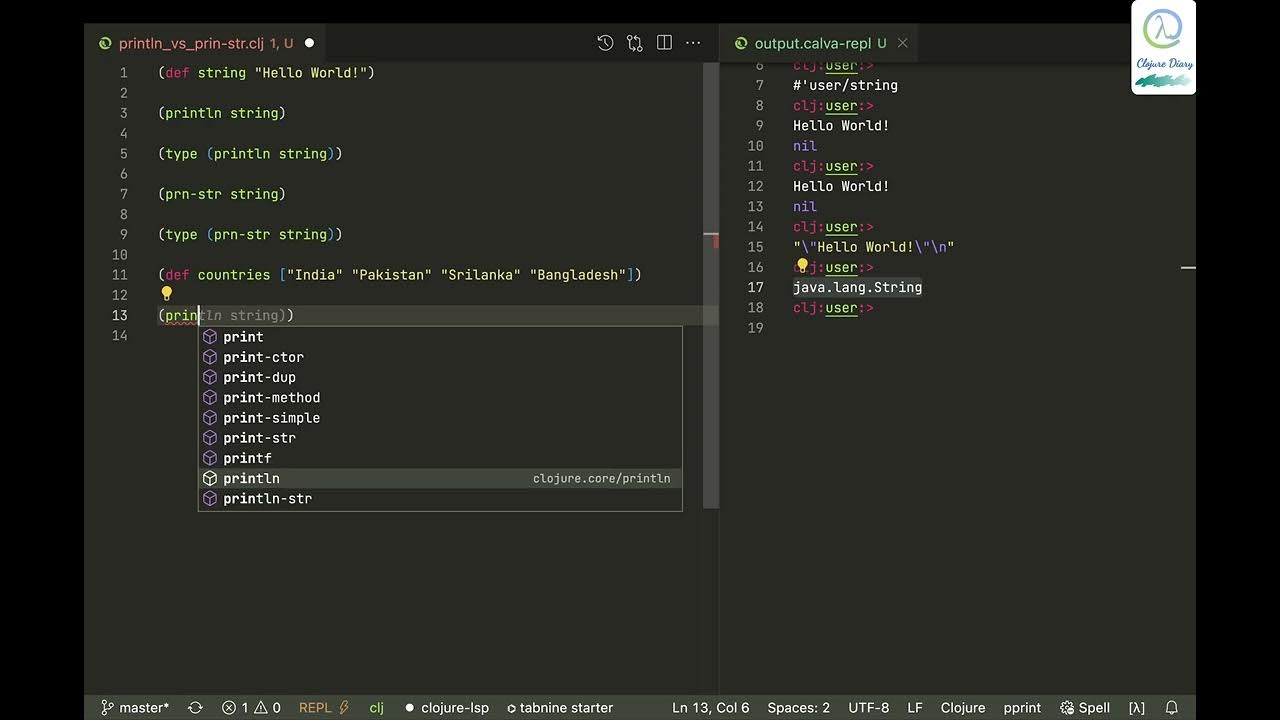Open go to line via Ln 13, Col 6

[710, 707]
